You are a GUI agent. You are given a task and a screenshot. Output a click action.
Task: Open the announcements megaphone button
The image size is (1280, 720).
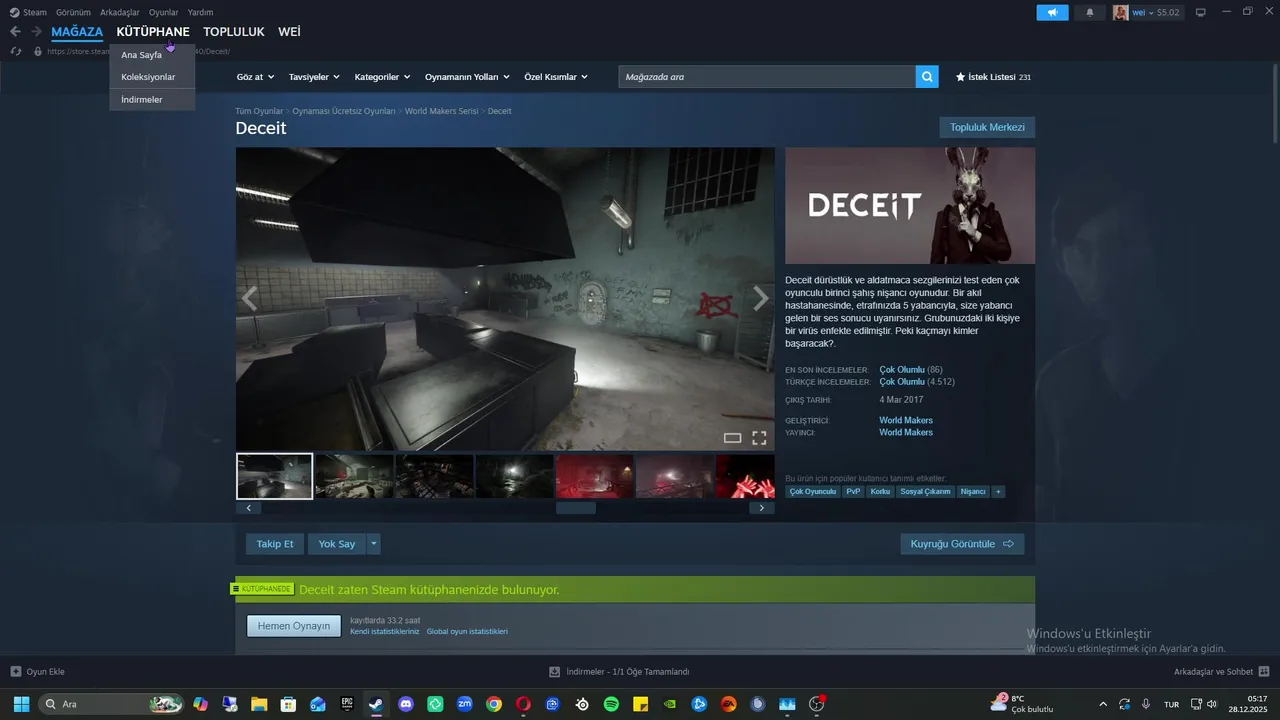point(1052,12)
